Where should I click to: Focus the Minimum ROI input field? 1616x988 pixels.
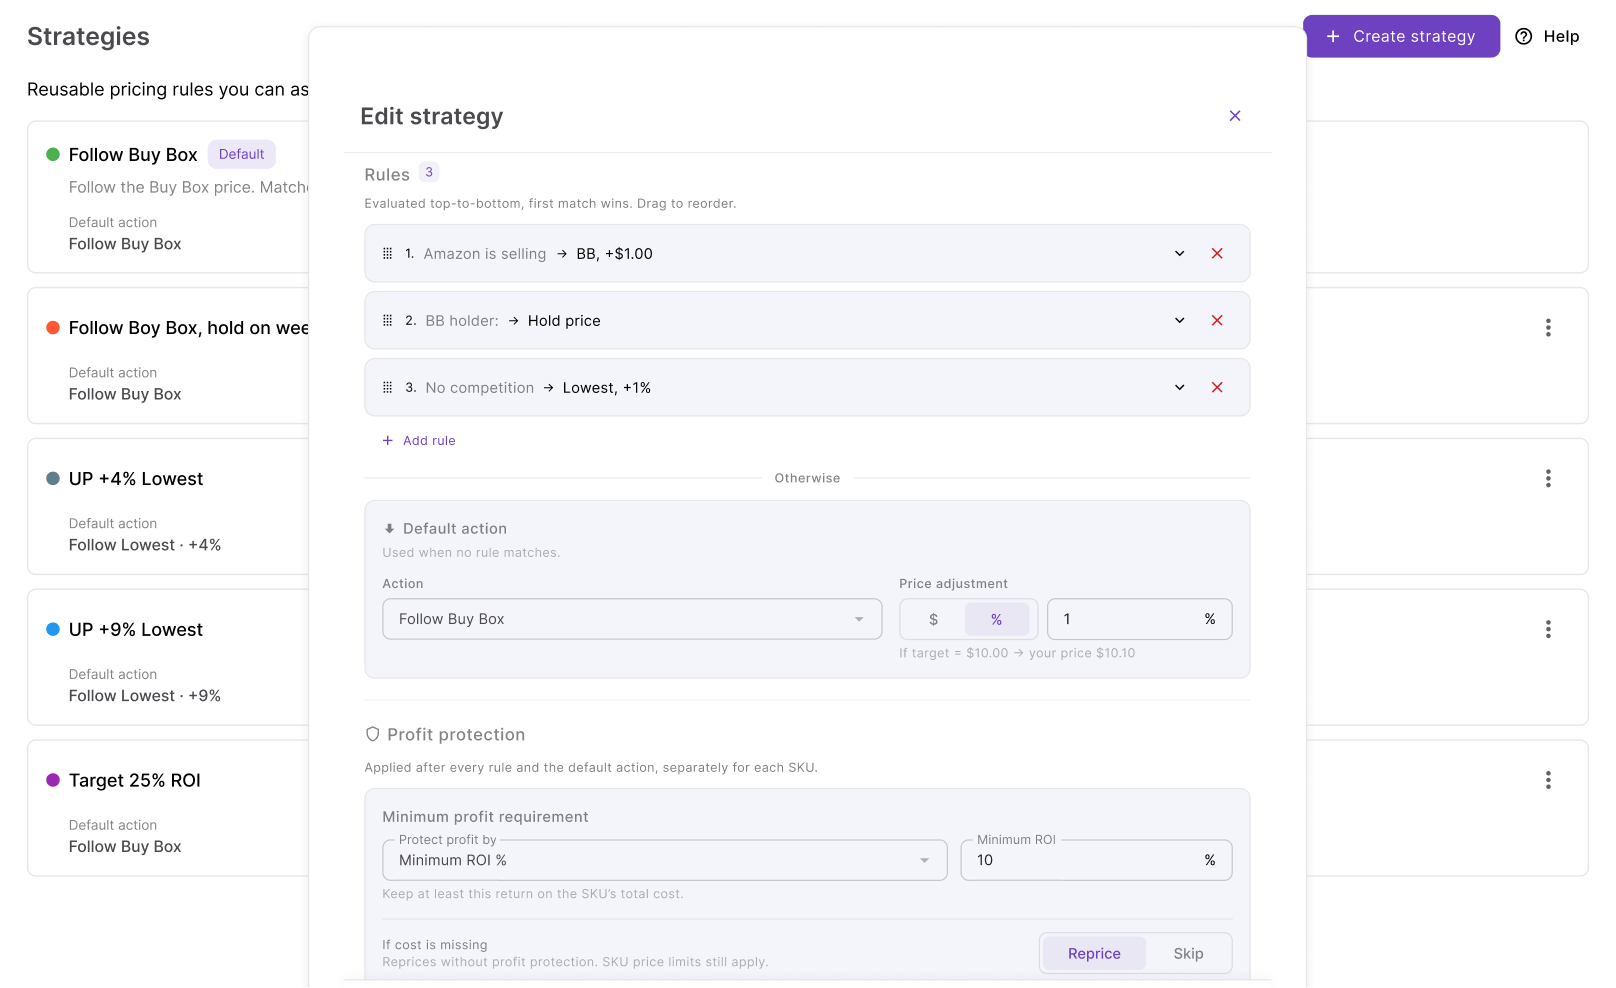pyautogui.click(x=1096, y=861)
